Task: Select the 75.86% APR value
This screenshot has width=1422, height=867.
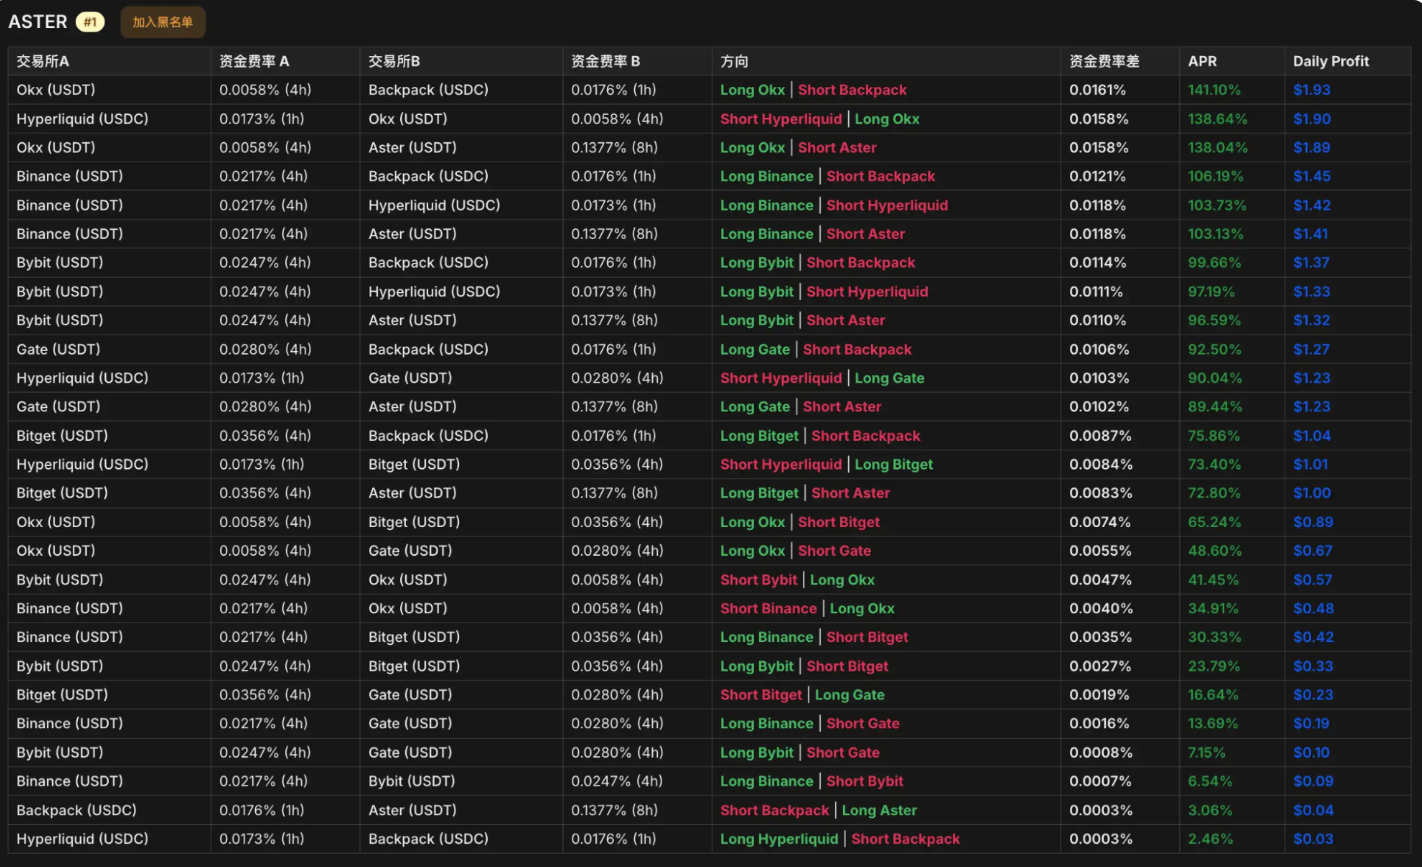Action: pos(1214,436)
